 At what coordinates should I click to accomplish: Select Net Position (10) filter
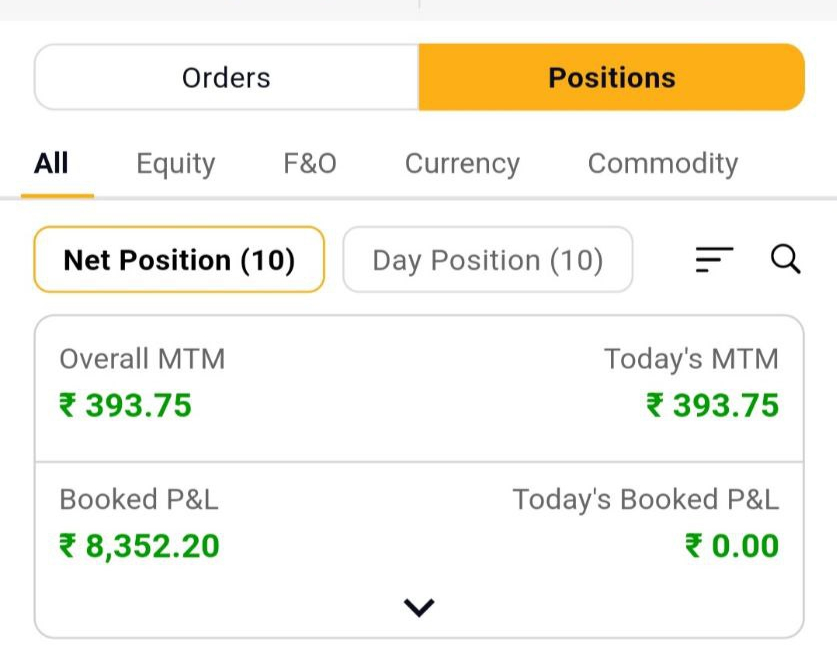[x=179, y=260]
